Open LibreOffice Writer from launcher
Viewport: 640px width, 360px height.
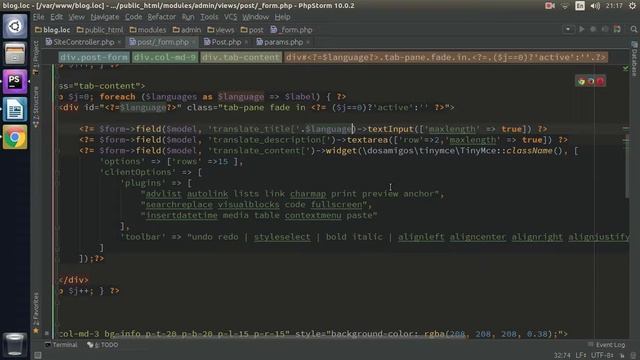coord(15,109)
